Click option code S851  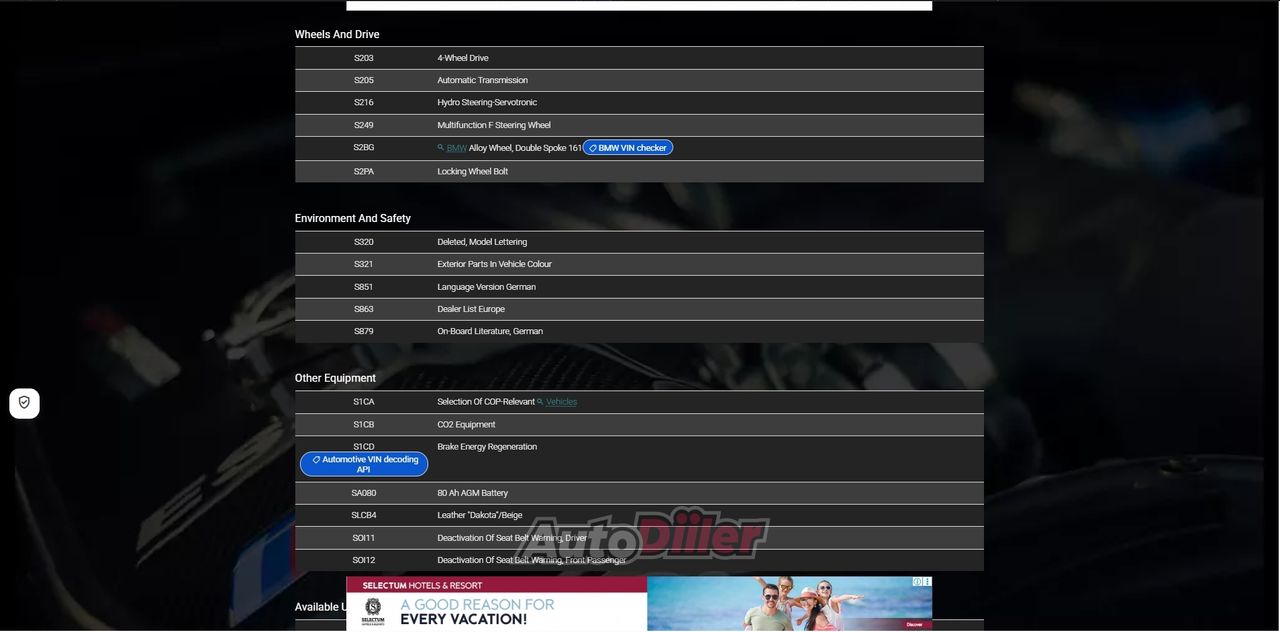click(x=364, y=287)
